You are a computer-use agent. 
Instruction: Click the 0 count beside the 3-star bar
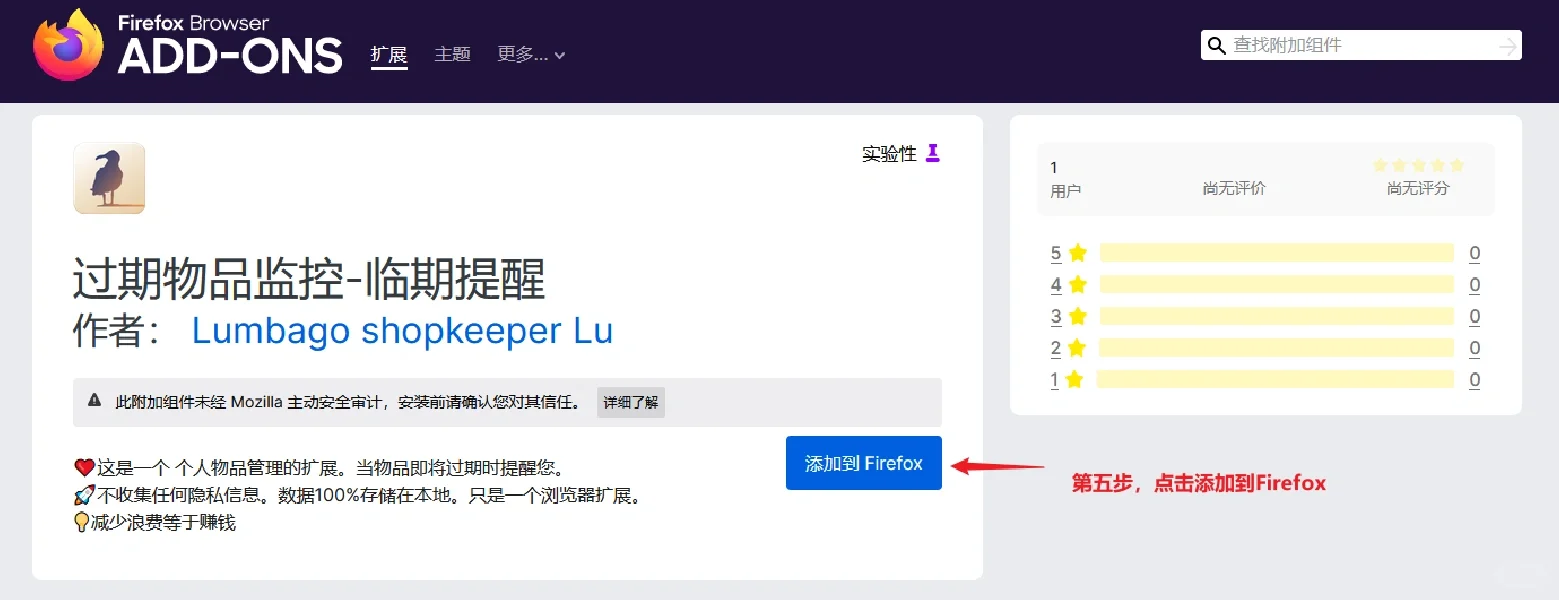click(x=1474, y=315)
